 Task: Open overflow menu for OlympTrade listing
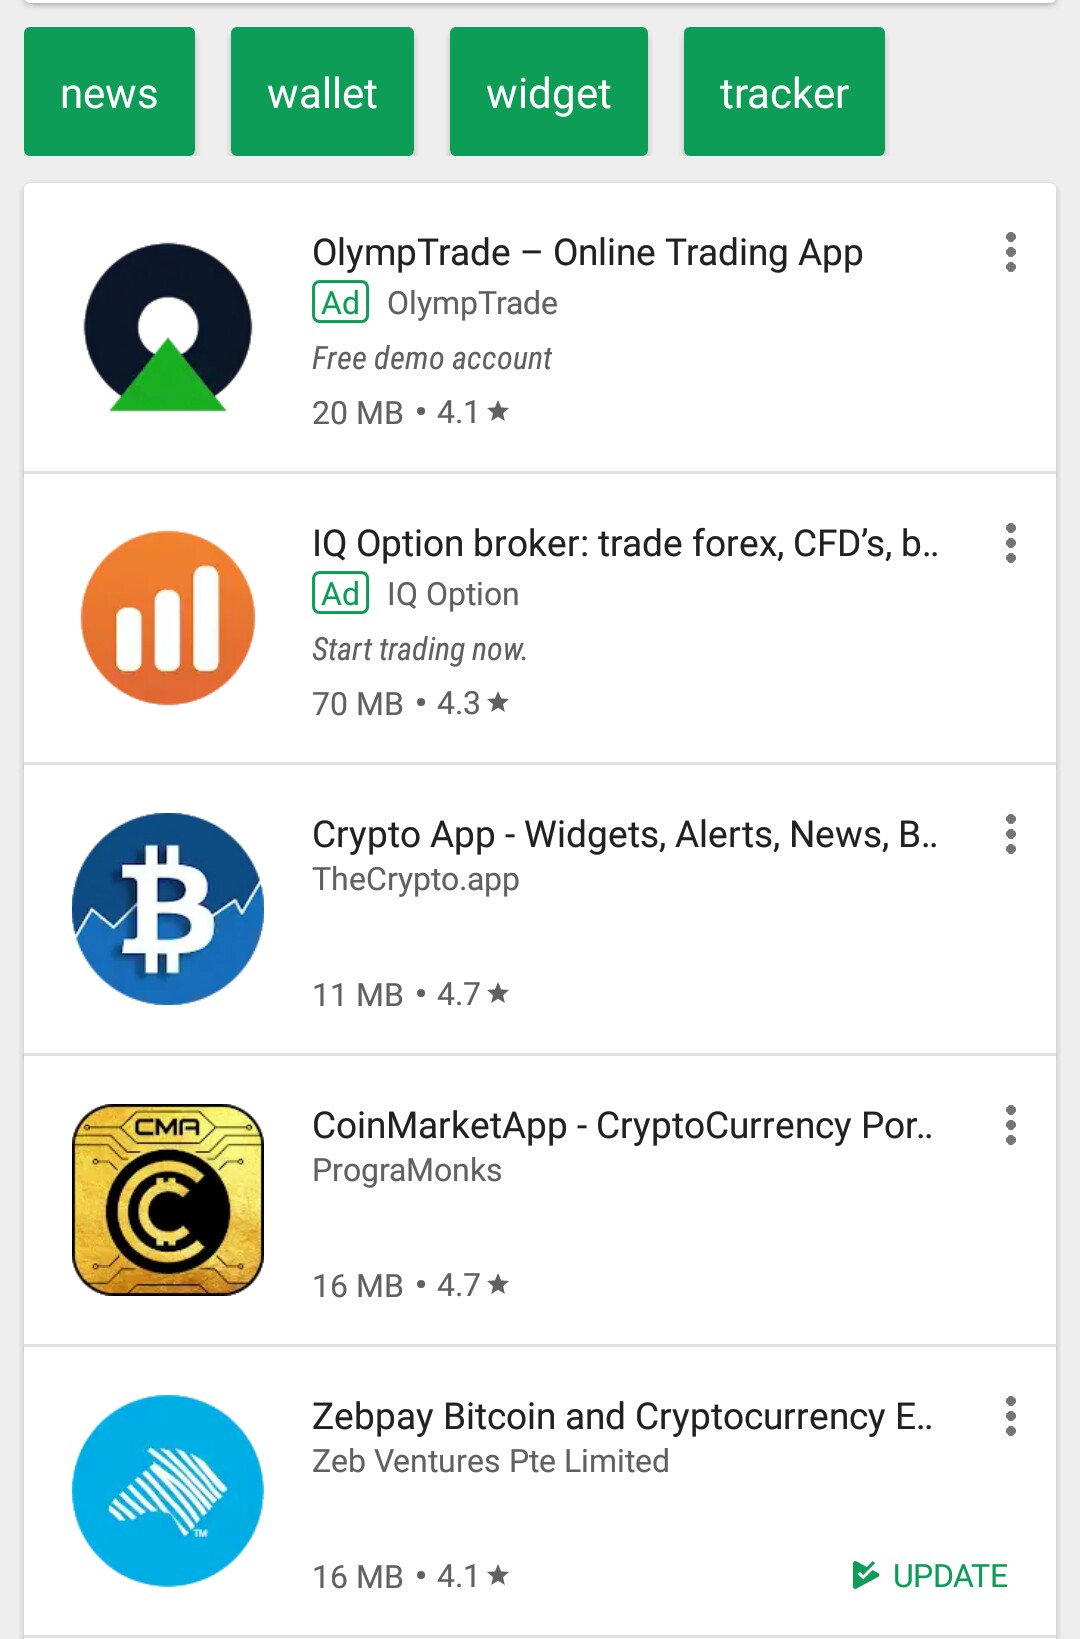click(x=1011, y=252)
